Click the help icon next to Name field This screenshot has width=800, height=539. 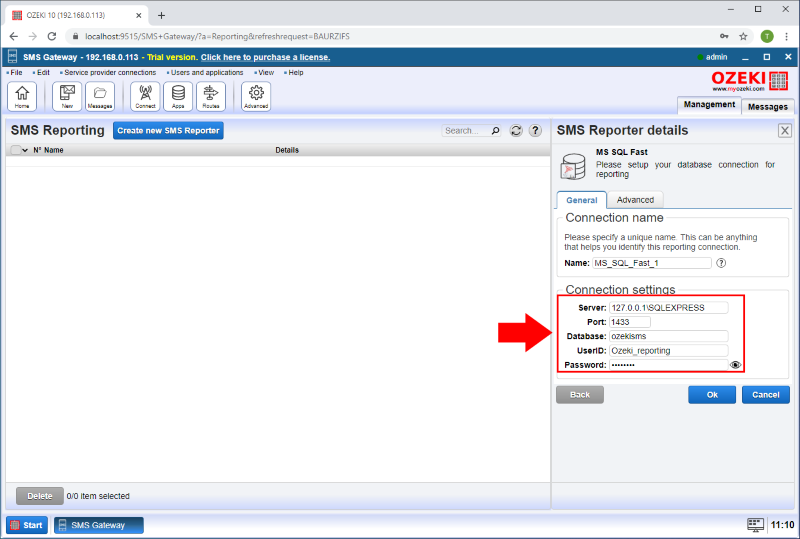click(721, 263)
